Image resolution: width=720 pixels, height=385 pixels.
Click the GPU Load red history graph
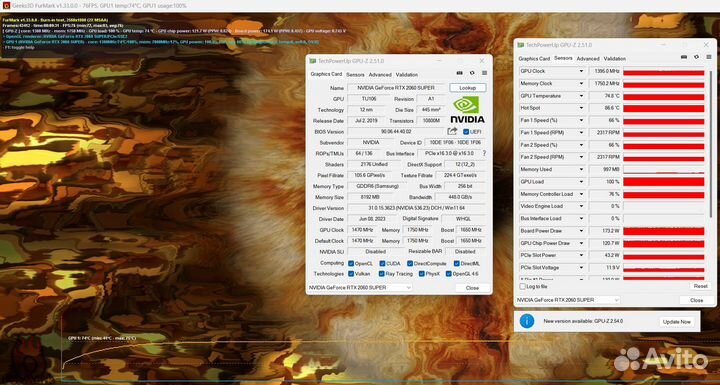[663, 182]
